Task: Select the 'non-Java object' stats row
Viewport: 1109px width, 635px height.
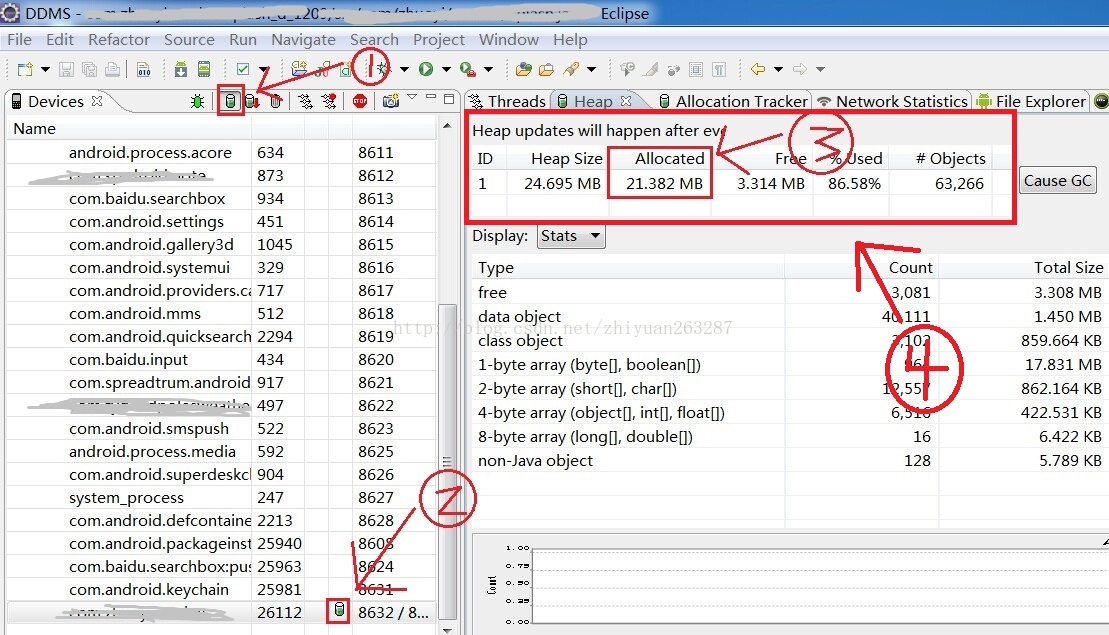Action: click(x=789, y=461)
